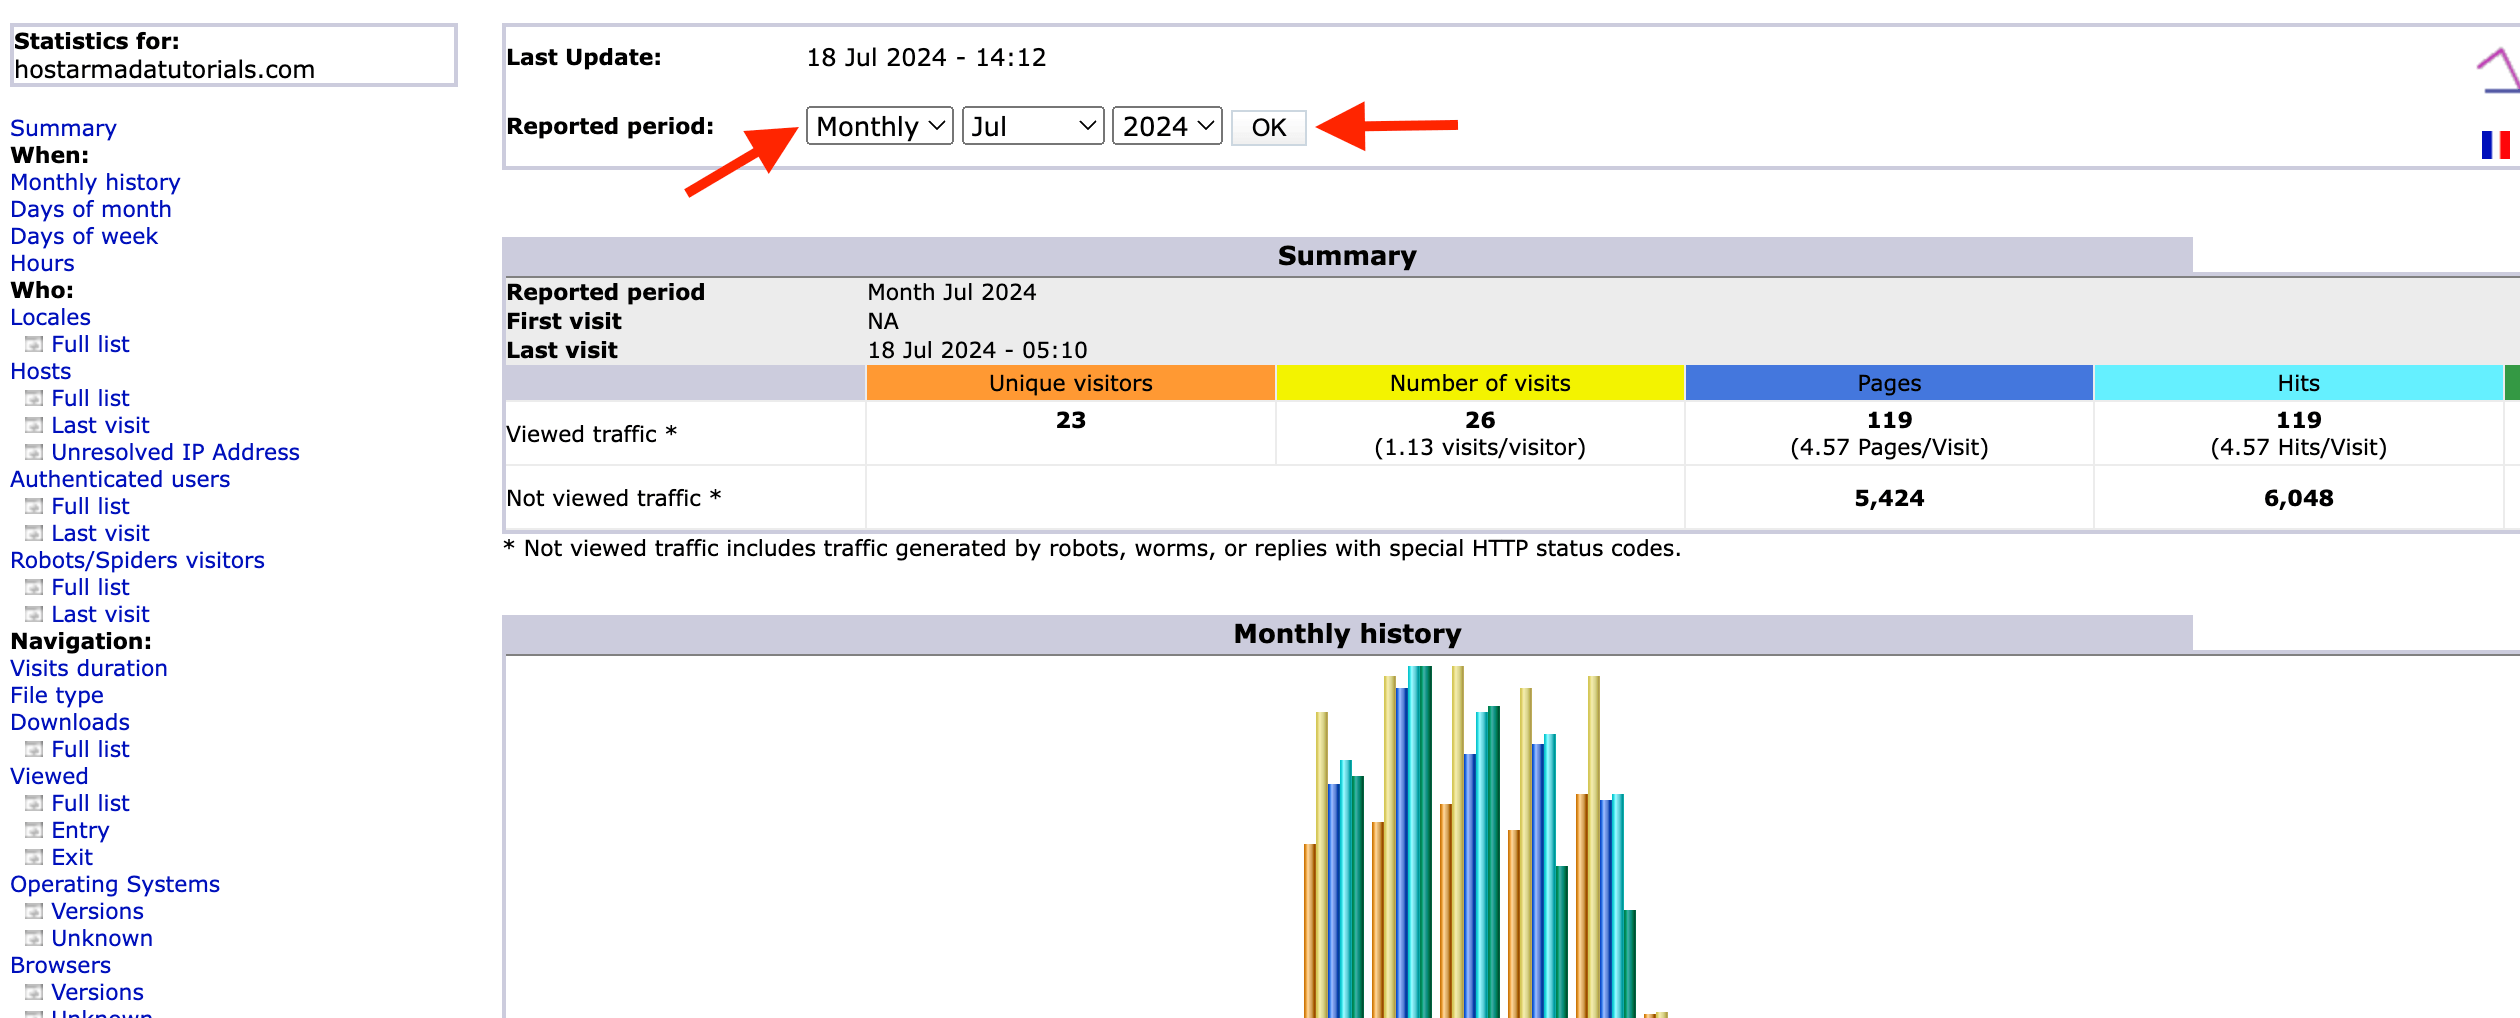This screenshot has height=1018, width=2520.
Task: Go to Monthly history link
Action: point(95,182)
